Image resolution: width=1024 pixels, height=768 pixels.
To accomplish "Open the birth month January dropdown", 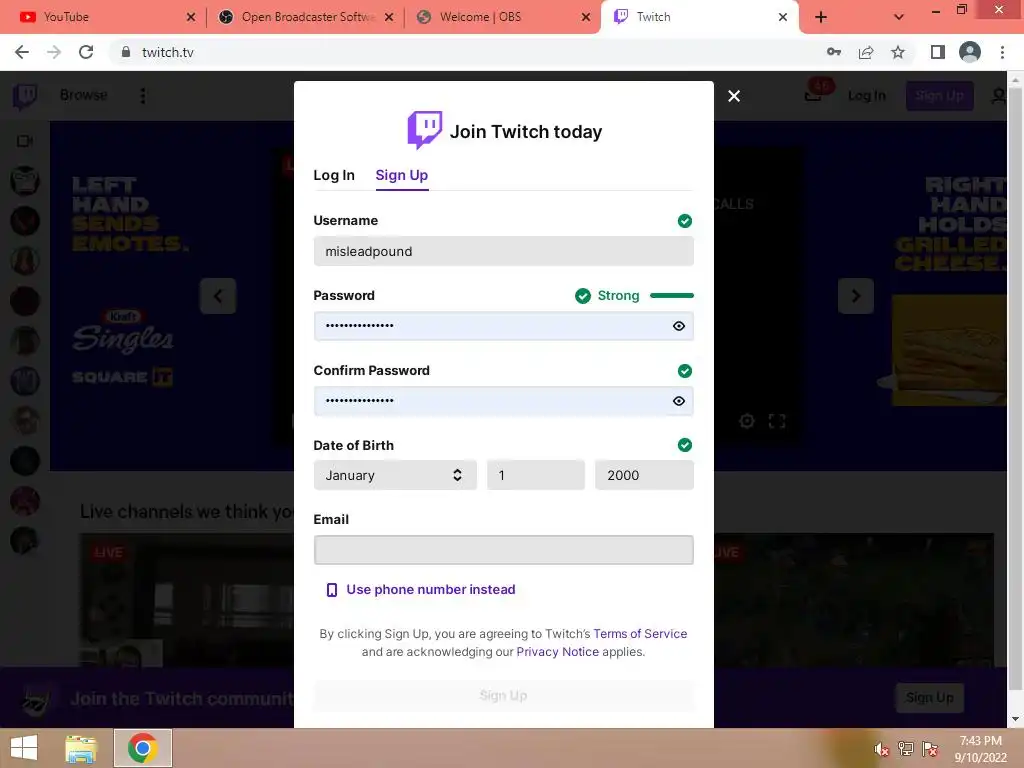I will (x=395, y=475).
